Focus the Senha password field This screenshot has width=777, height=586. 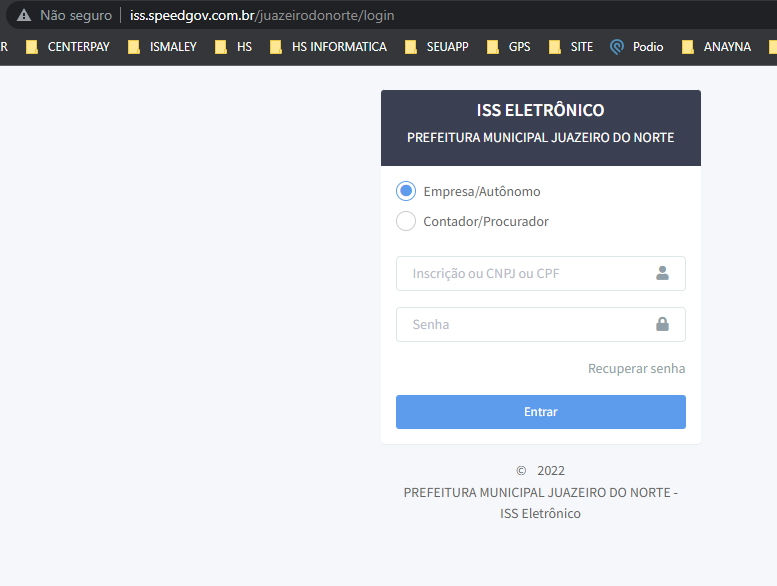pyautogui.click(x=541, y=324)
